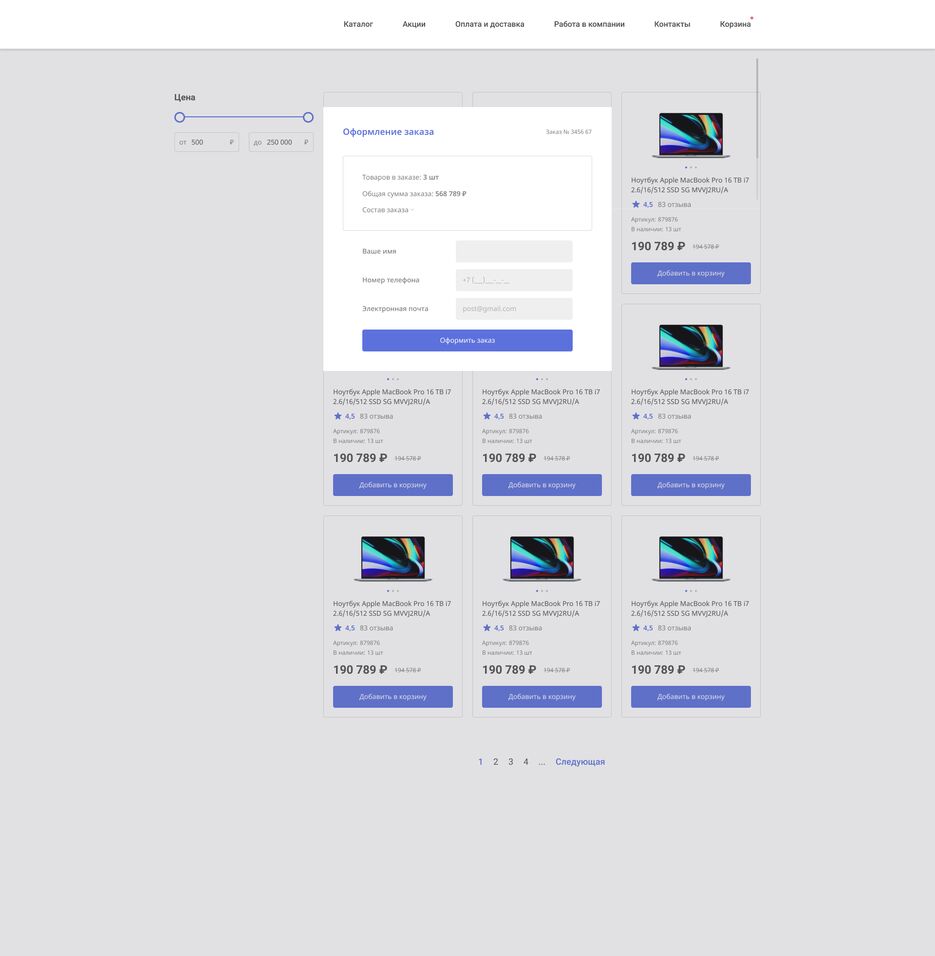Go to the Акции page

click(x=414, y=24)
